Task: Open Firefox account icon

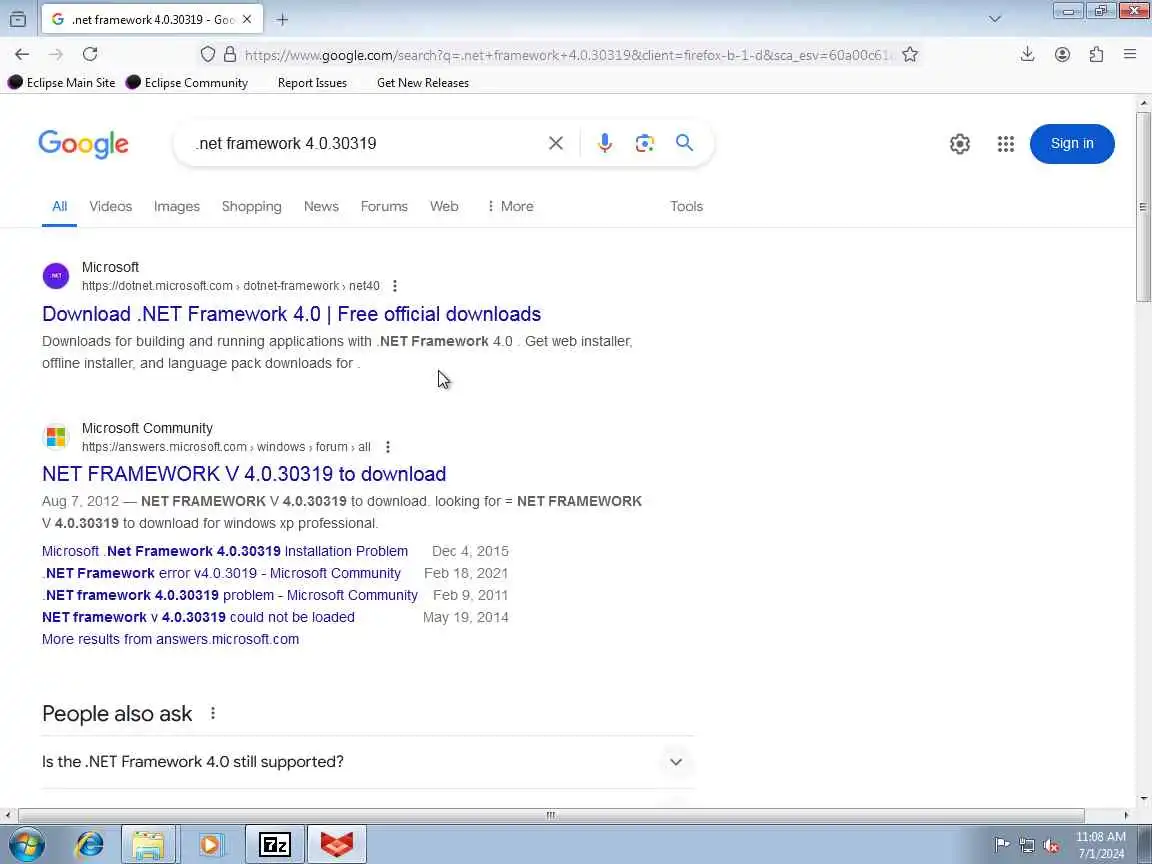Action: tap(1062, 54)
